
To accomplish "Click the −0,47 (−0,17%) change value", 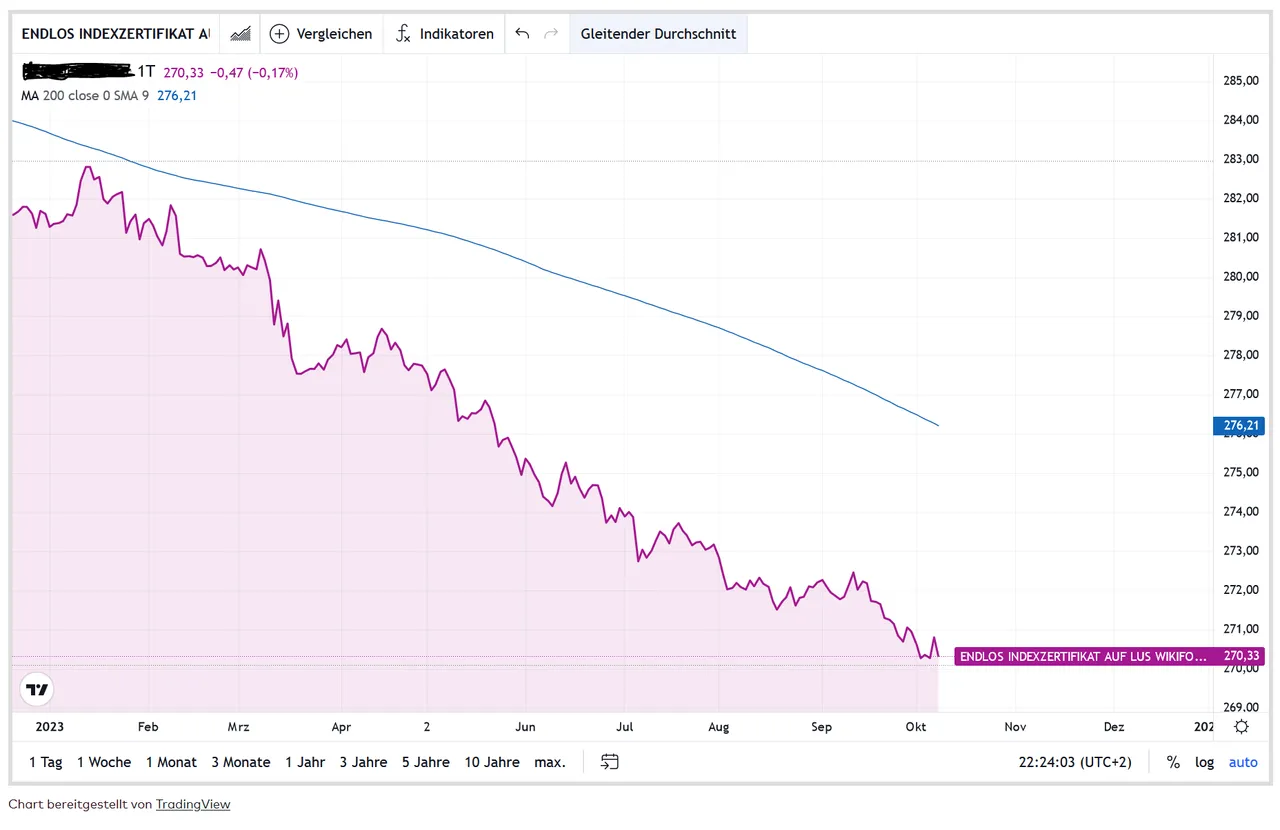I will [254, 72].
